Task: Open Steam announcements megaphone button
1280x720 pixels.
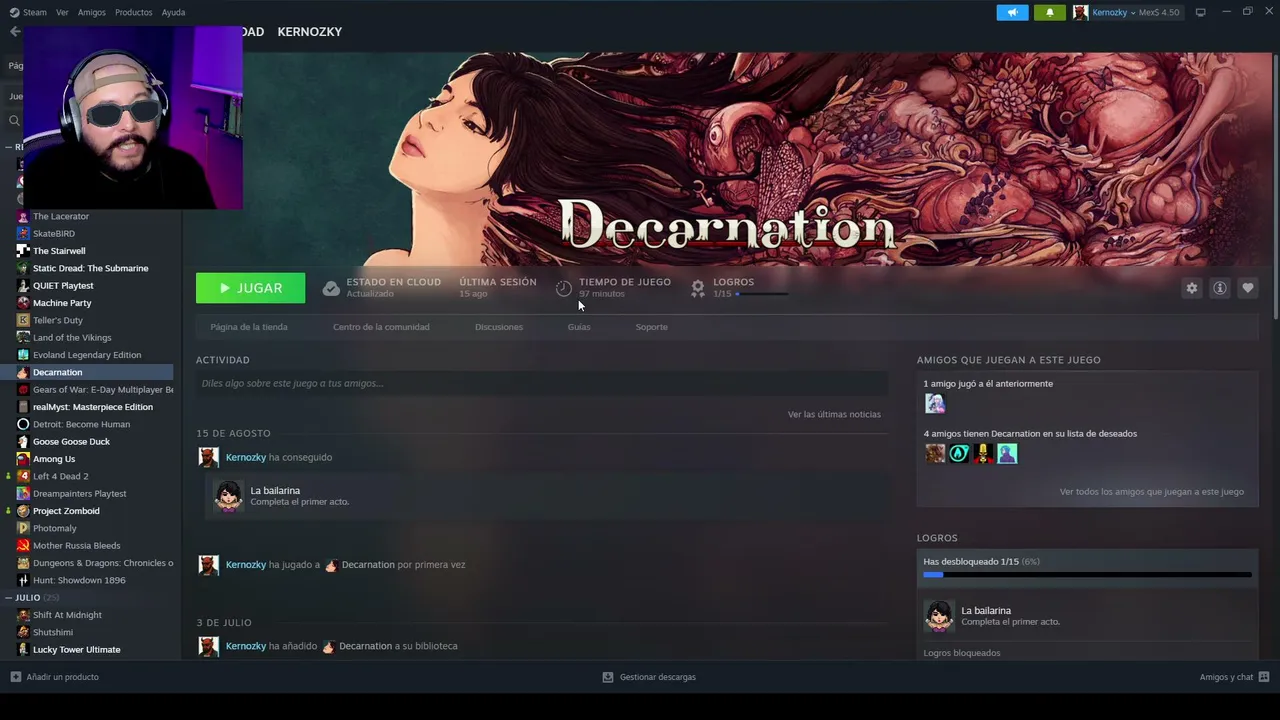Action: click(x=1012, y=12)
